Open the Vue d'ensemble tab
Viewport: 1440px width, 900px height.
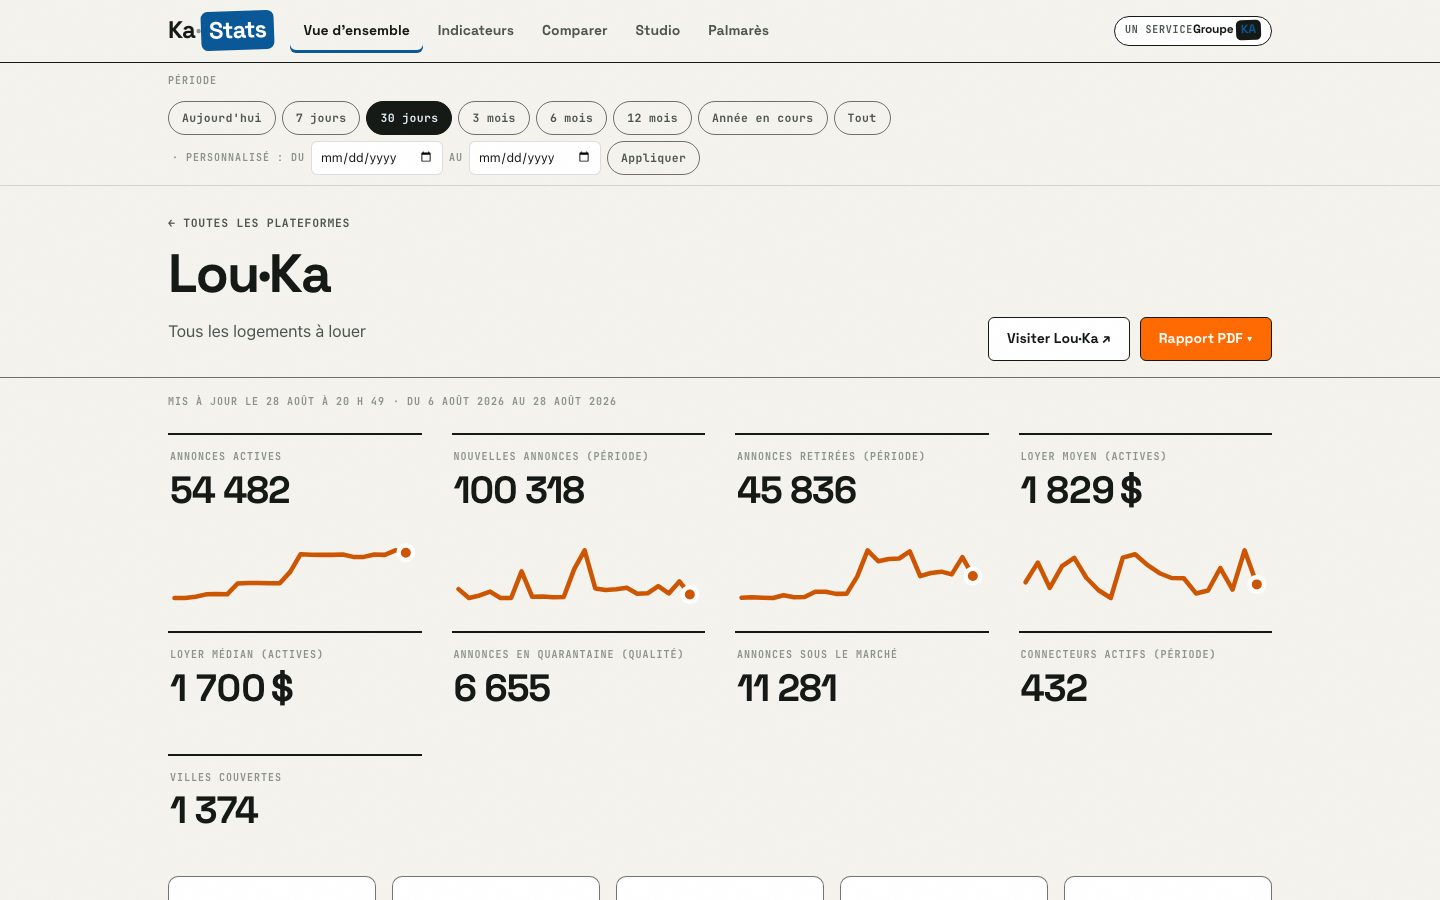(356, 31)
